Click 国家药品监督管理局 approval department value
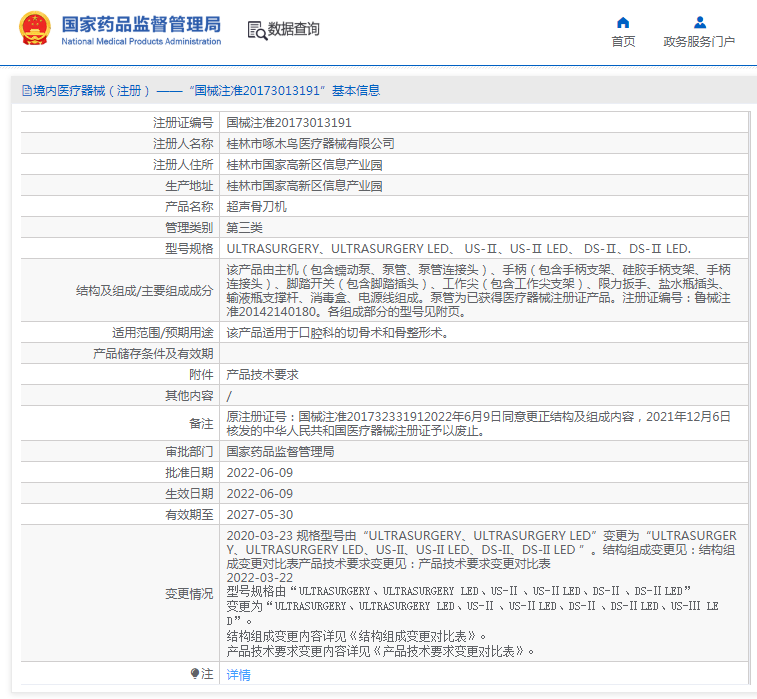757x699 pixels. point(280,451)
